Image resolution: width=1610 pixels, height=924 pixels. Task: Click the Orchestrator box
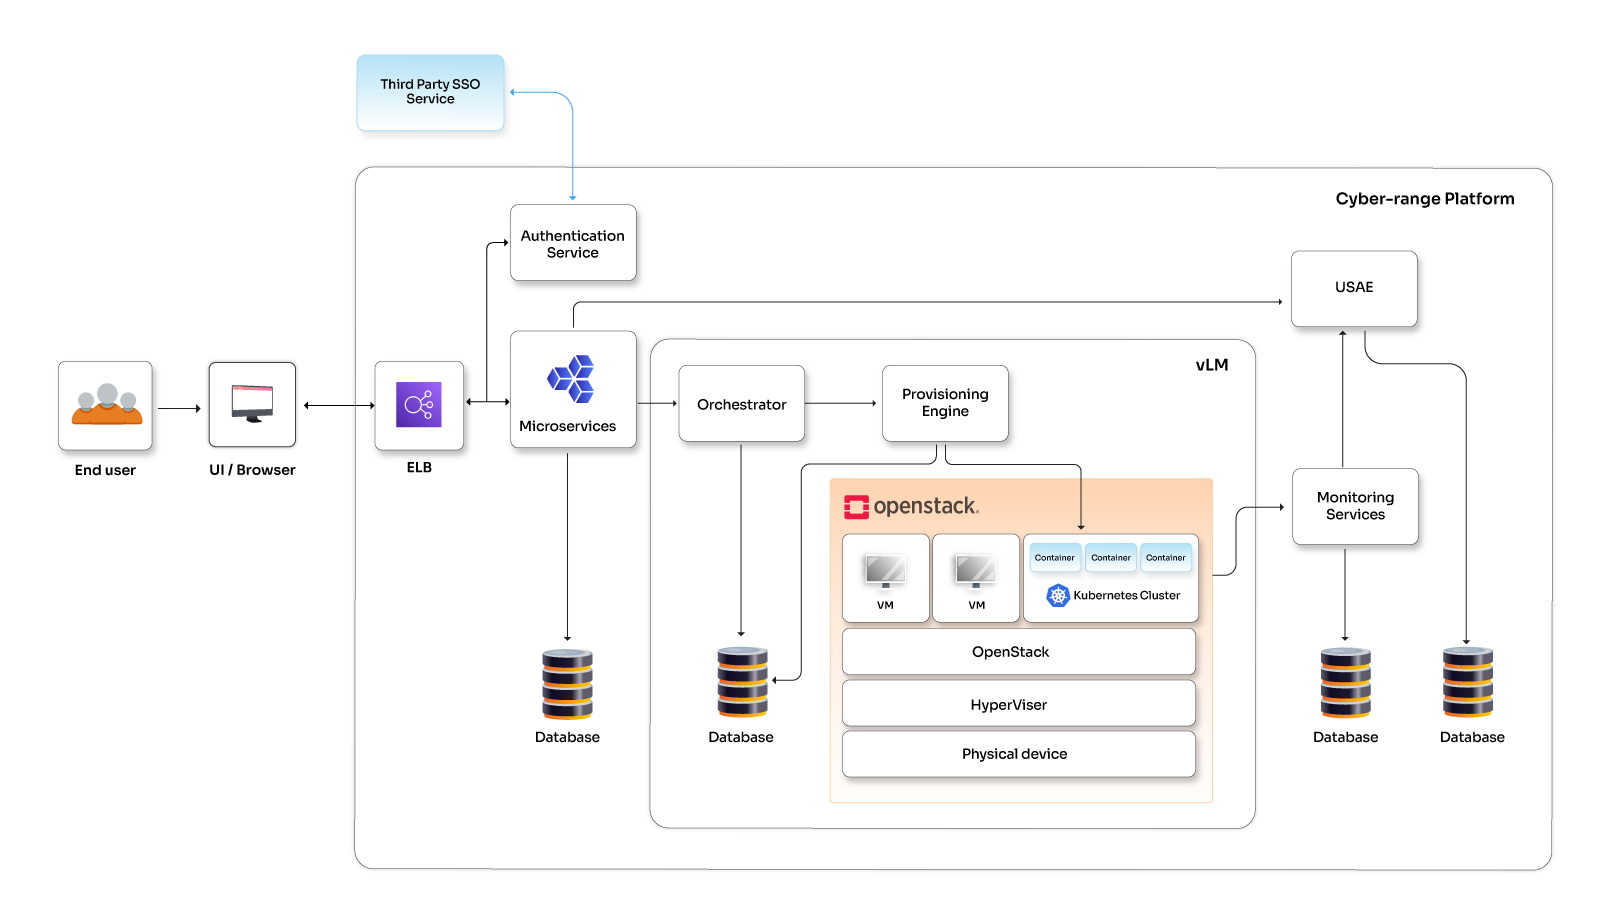(741, 404)
